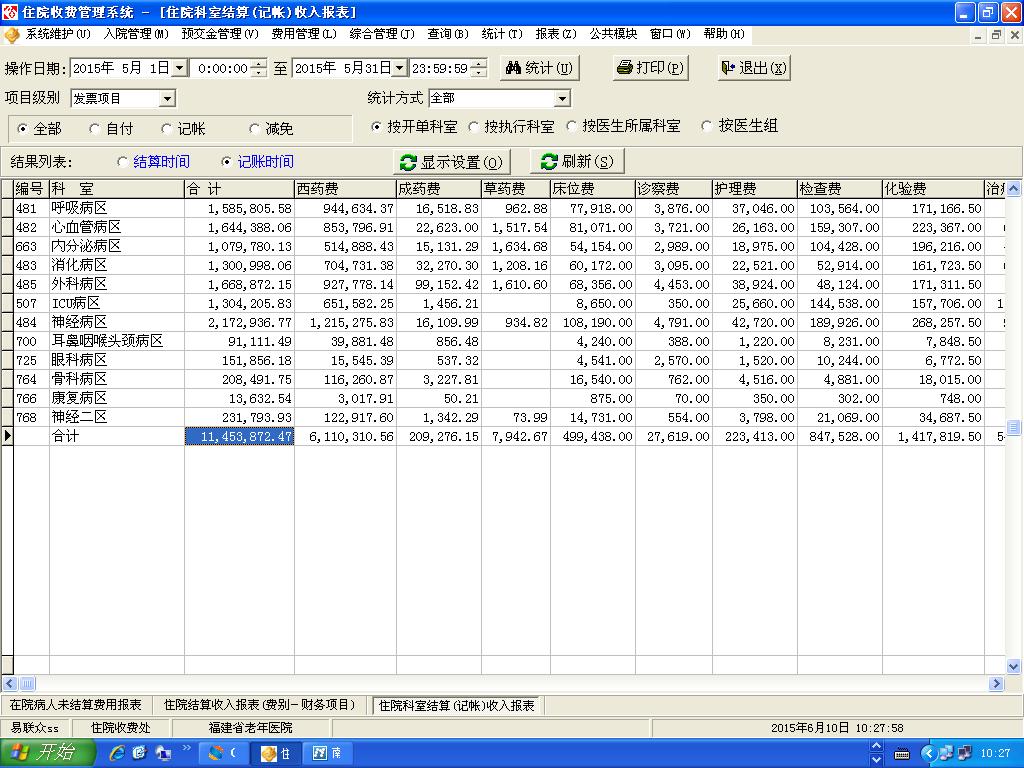Click the tray expand arrow icon

(x=928, y=754)
